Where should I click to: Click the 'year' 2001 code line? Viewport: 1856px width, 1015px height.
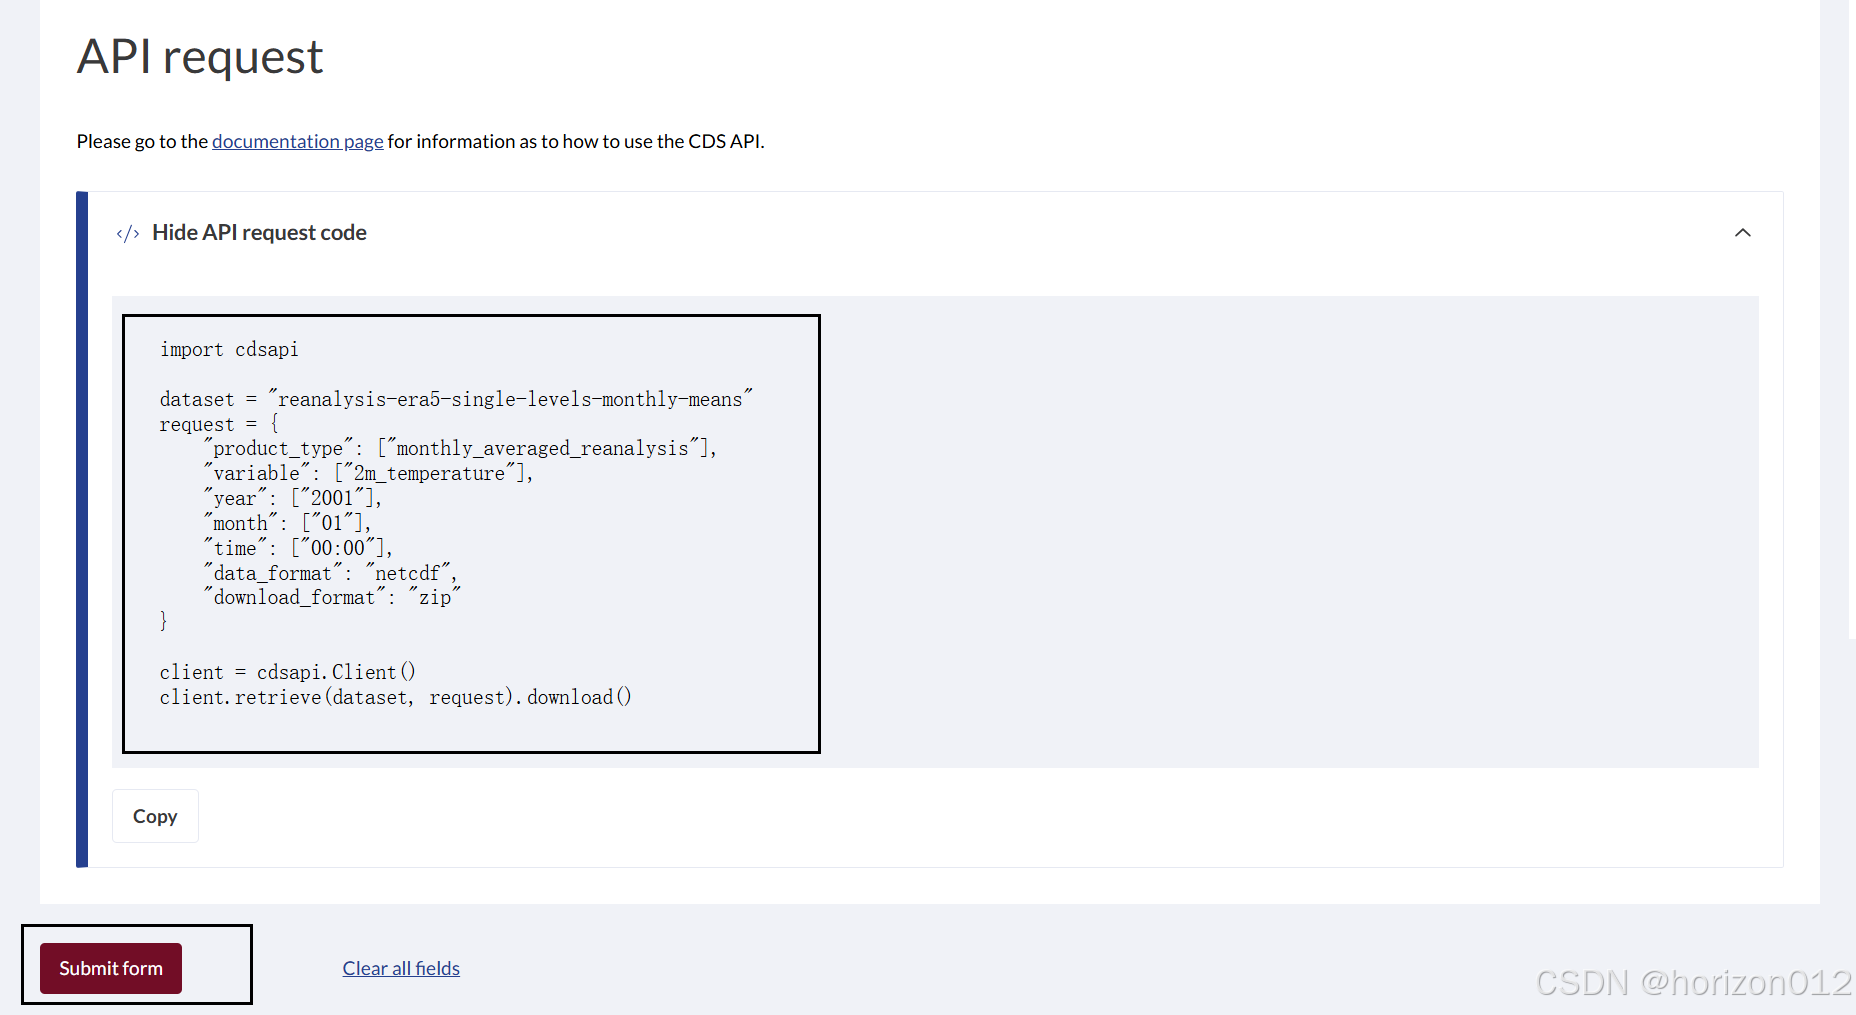(x=293, y=498)
